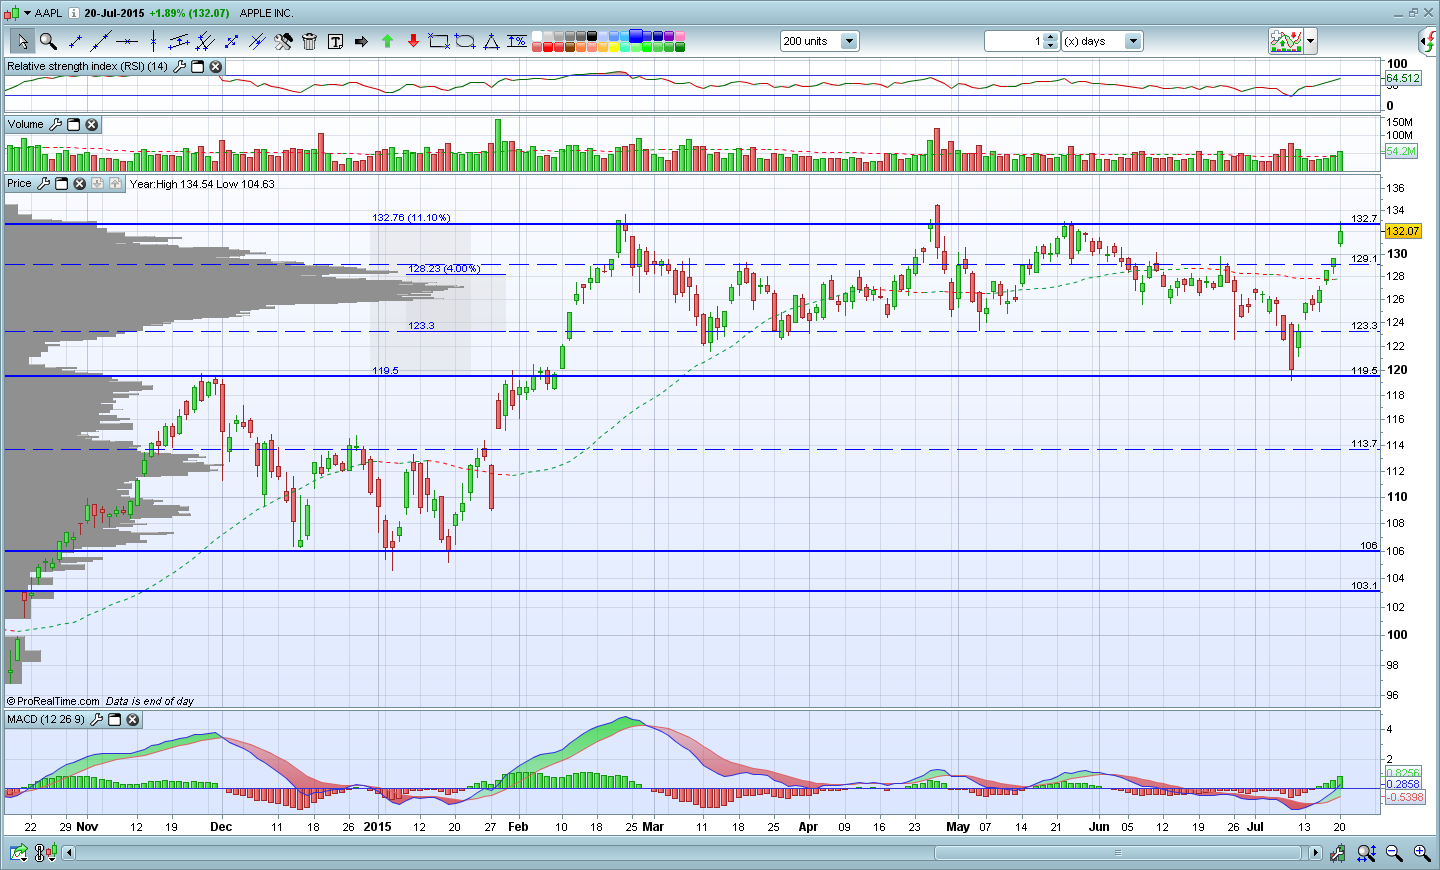Screen dimensions: 1440x870
Task: Select the ellipse drawing tool
Action: tap(465, 41)
